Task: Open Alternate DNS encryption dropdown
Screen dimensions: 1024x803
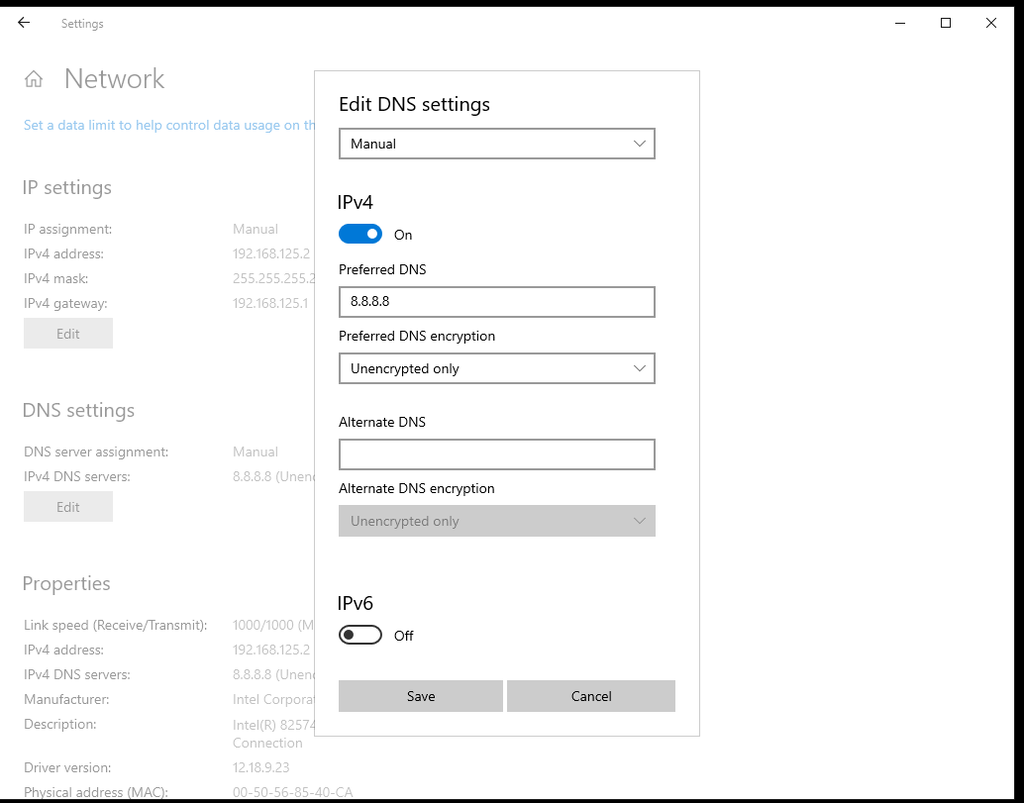Action: tap(496, 521)
